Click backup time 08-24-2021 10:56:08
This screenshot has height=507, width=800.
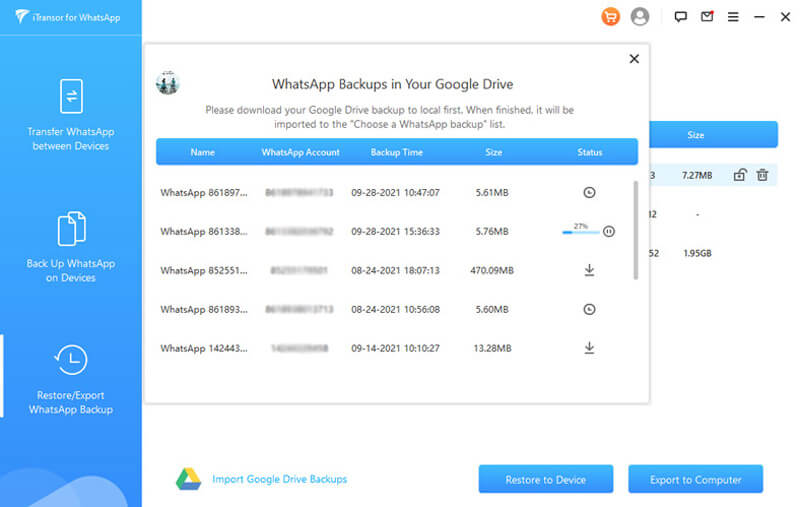(x=395, y=309)
